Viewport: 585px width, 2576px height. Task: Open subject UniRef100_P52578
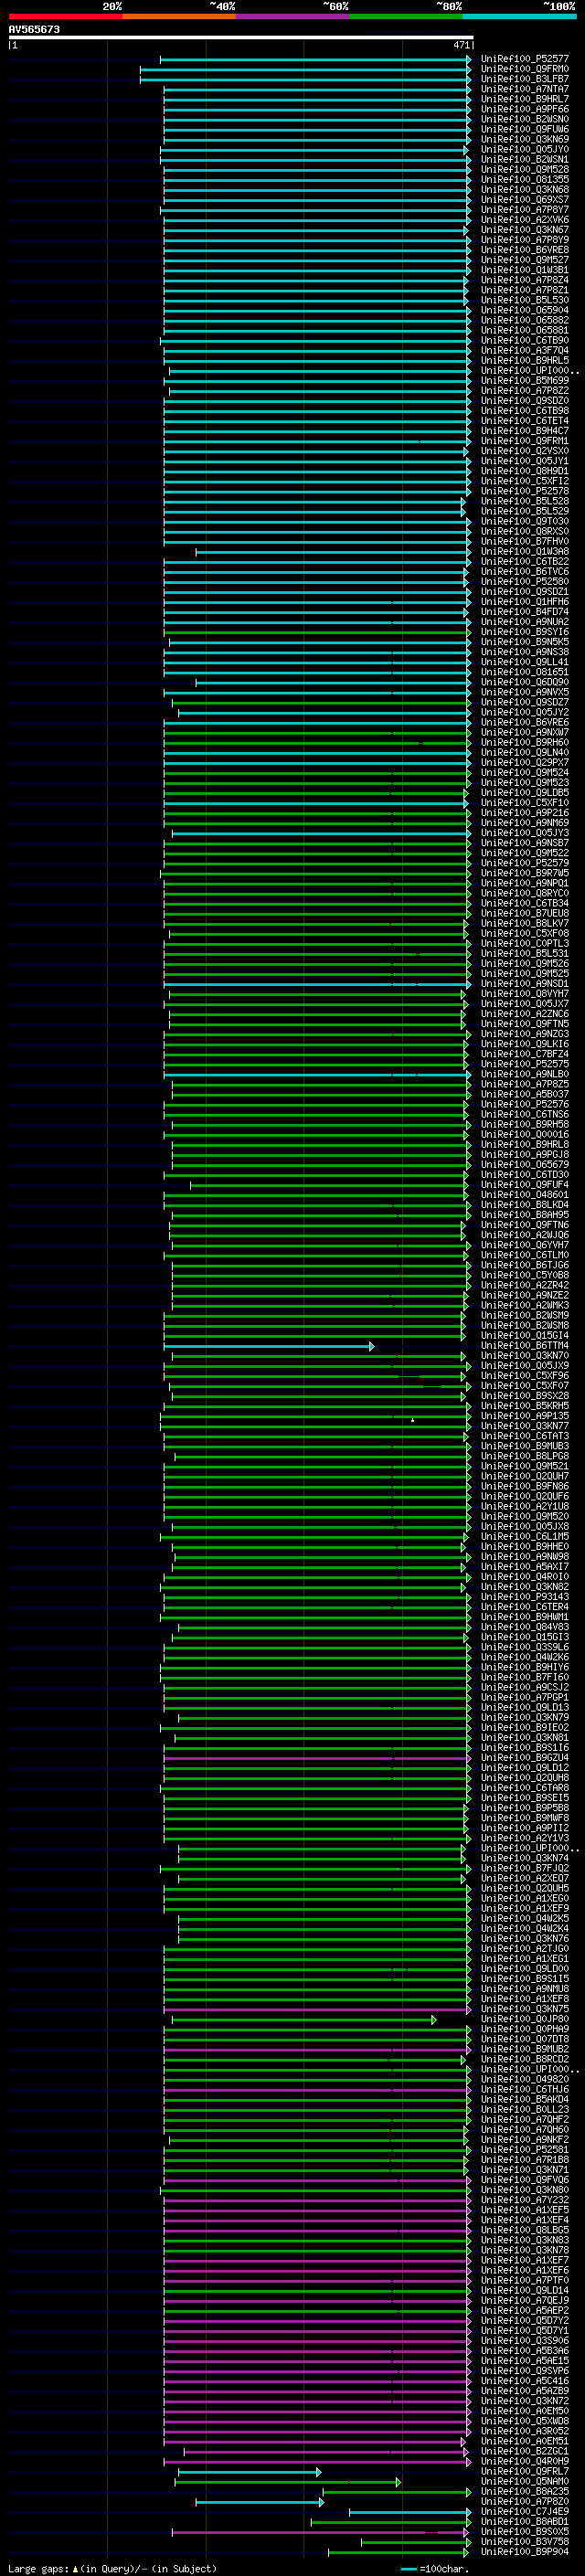525,491
